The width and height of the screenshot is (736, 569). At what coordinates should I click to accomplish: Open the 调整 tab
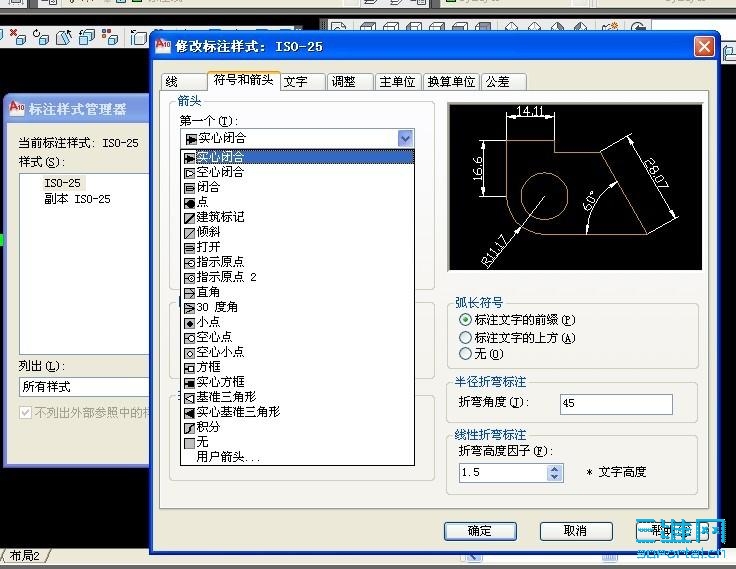pos(350,82)
